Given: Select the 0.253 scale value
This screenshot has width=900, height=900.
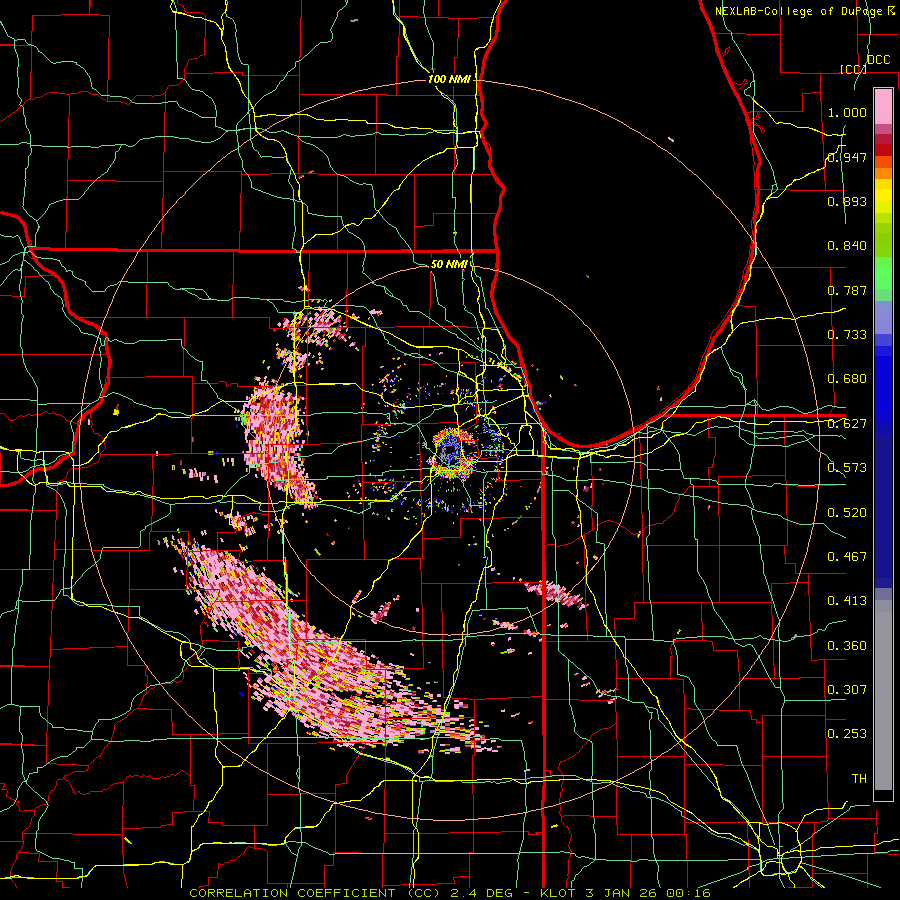Looking at the screenshot, I should click(847, 734).
